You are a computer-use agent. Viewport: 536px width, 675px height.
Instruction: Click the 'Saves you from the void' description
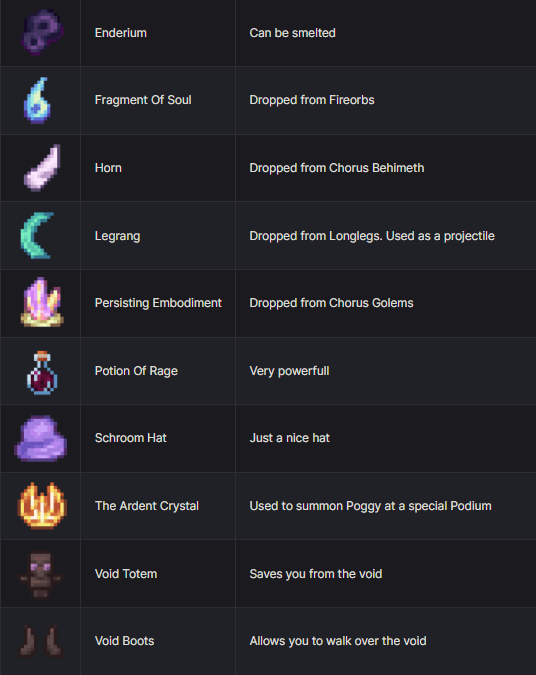316,574
